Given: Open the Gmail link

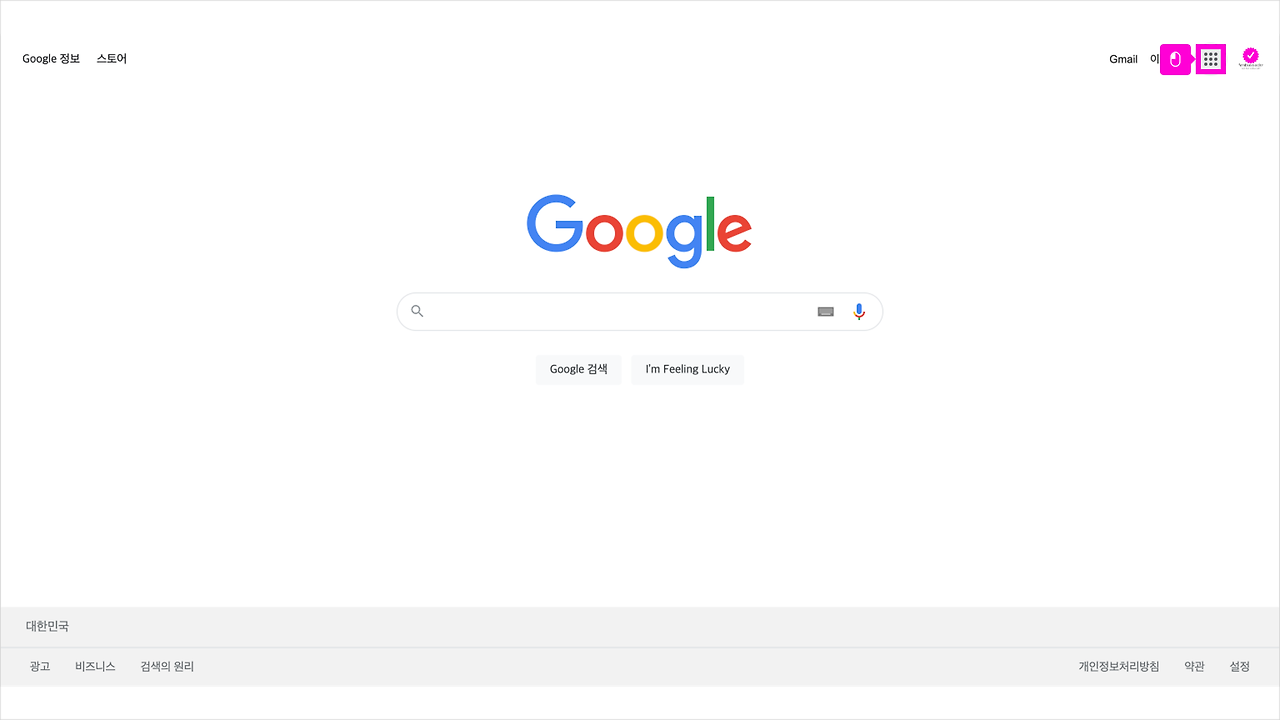Looking at the screenshot, I should 1123,59.
